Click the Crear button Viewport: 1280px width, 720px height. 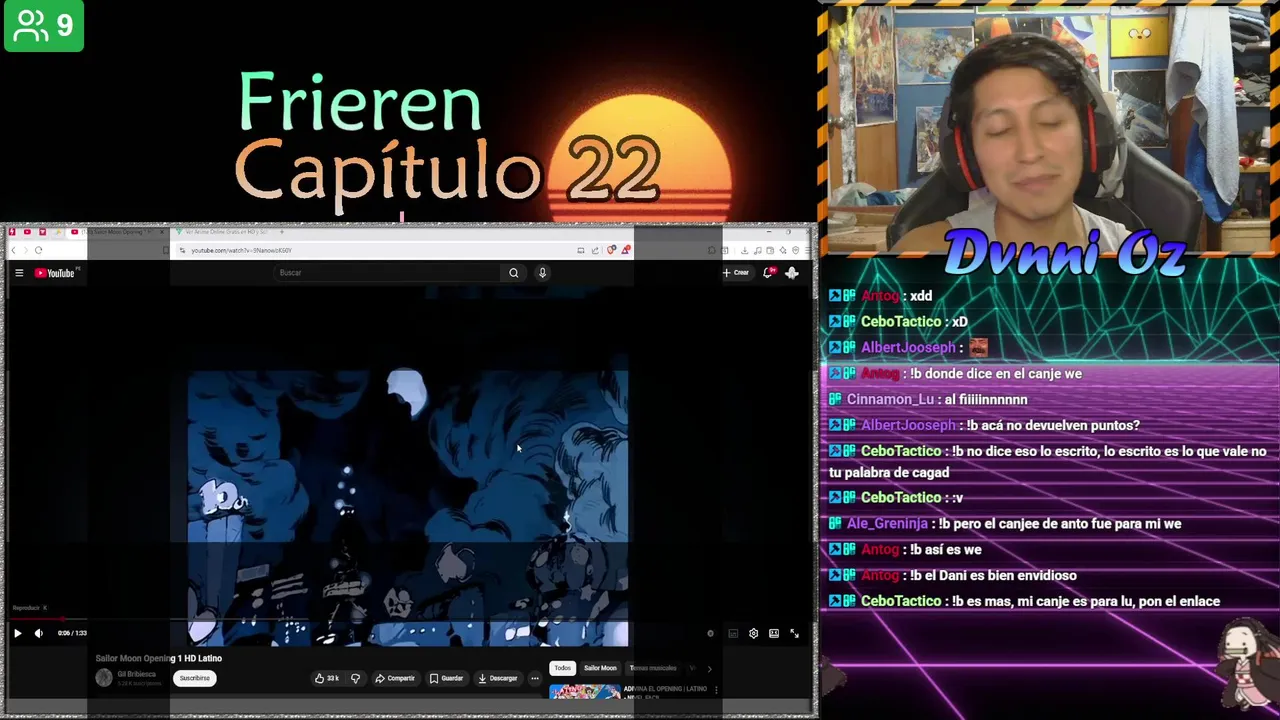pos(736,272)
